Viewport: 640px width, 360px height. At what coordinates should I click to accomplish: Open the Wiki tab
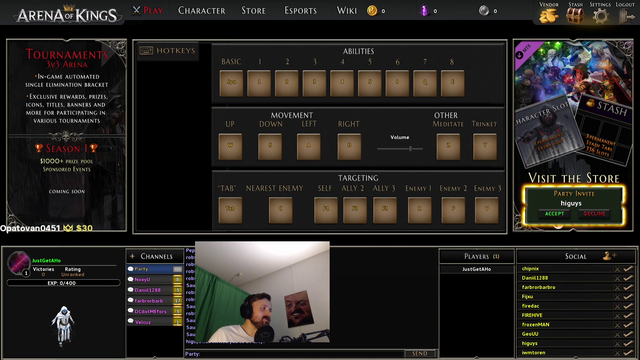[x=347, y=10]
